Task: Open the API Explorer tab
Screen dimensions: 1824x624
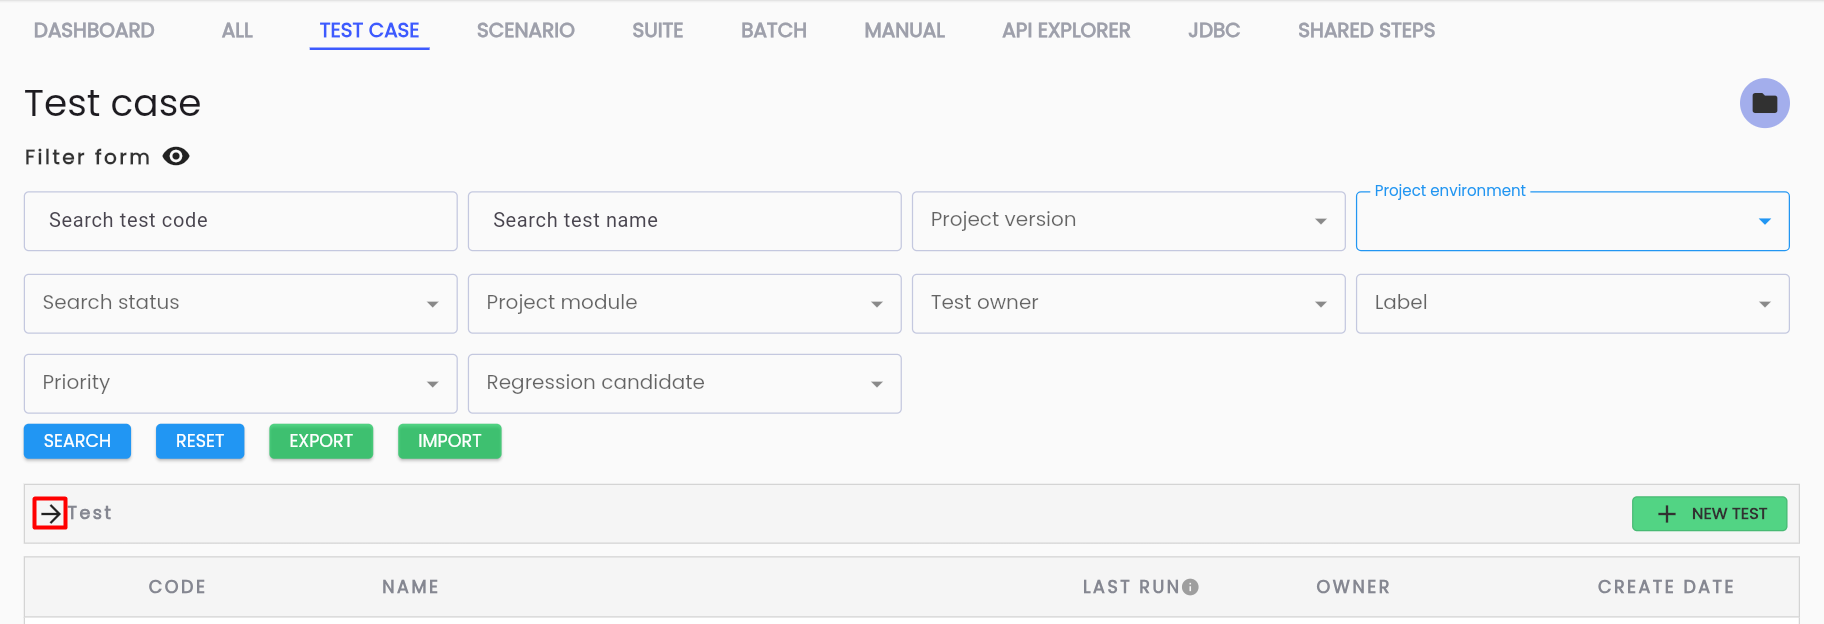Action: click(1066, 31)
